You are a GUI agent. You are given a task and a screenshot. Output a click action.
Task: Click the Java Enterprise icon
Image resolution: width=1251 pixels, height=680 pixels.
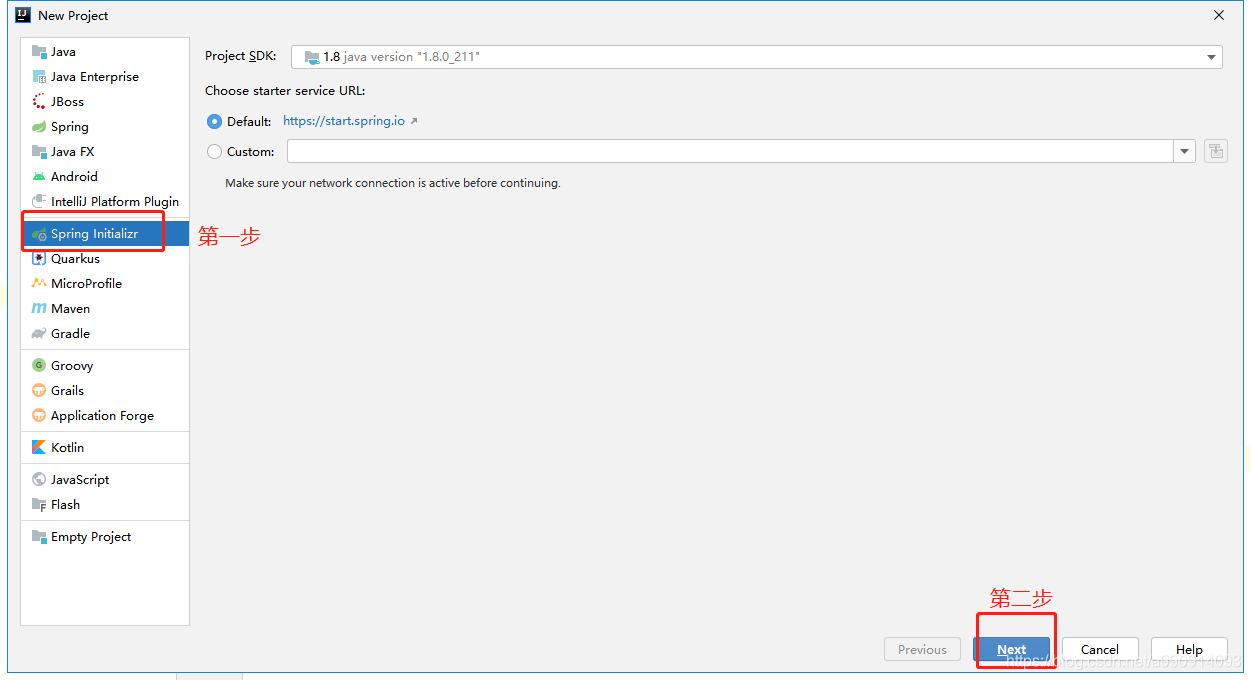click(x=39, y=77)
